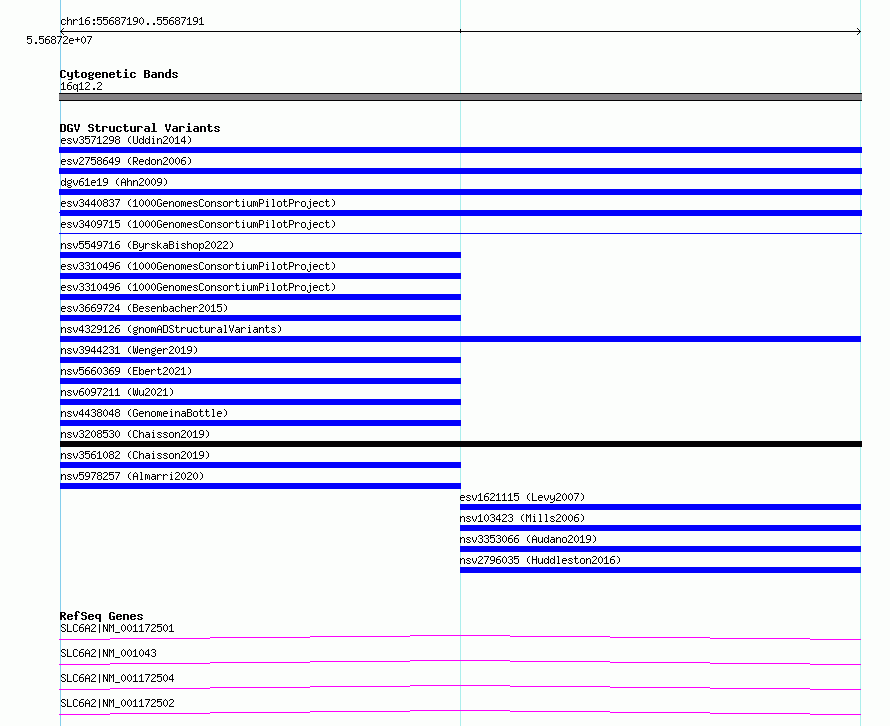Open variant esv2758649 (Redon2006)

(x=126, y=161)
